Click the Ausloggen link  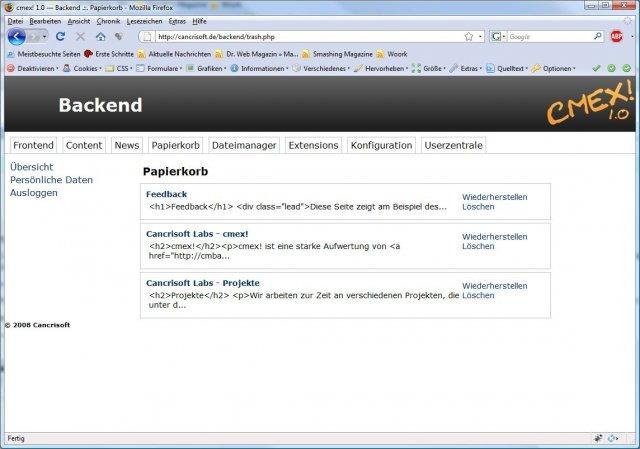[x=34, y=193]
